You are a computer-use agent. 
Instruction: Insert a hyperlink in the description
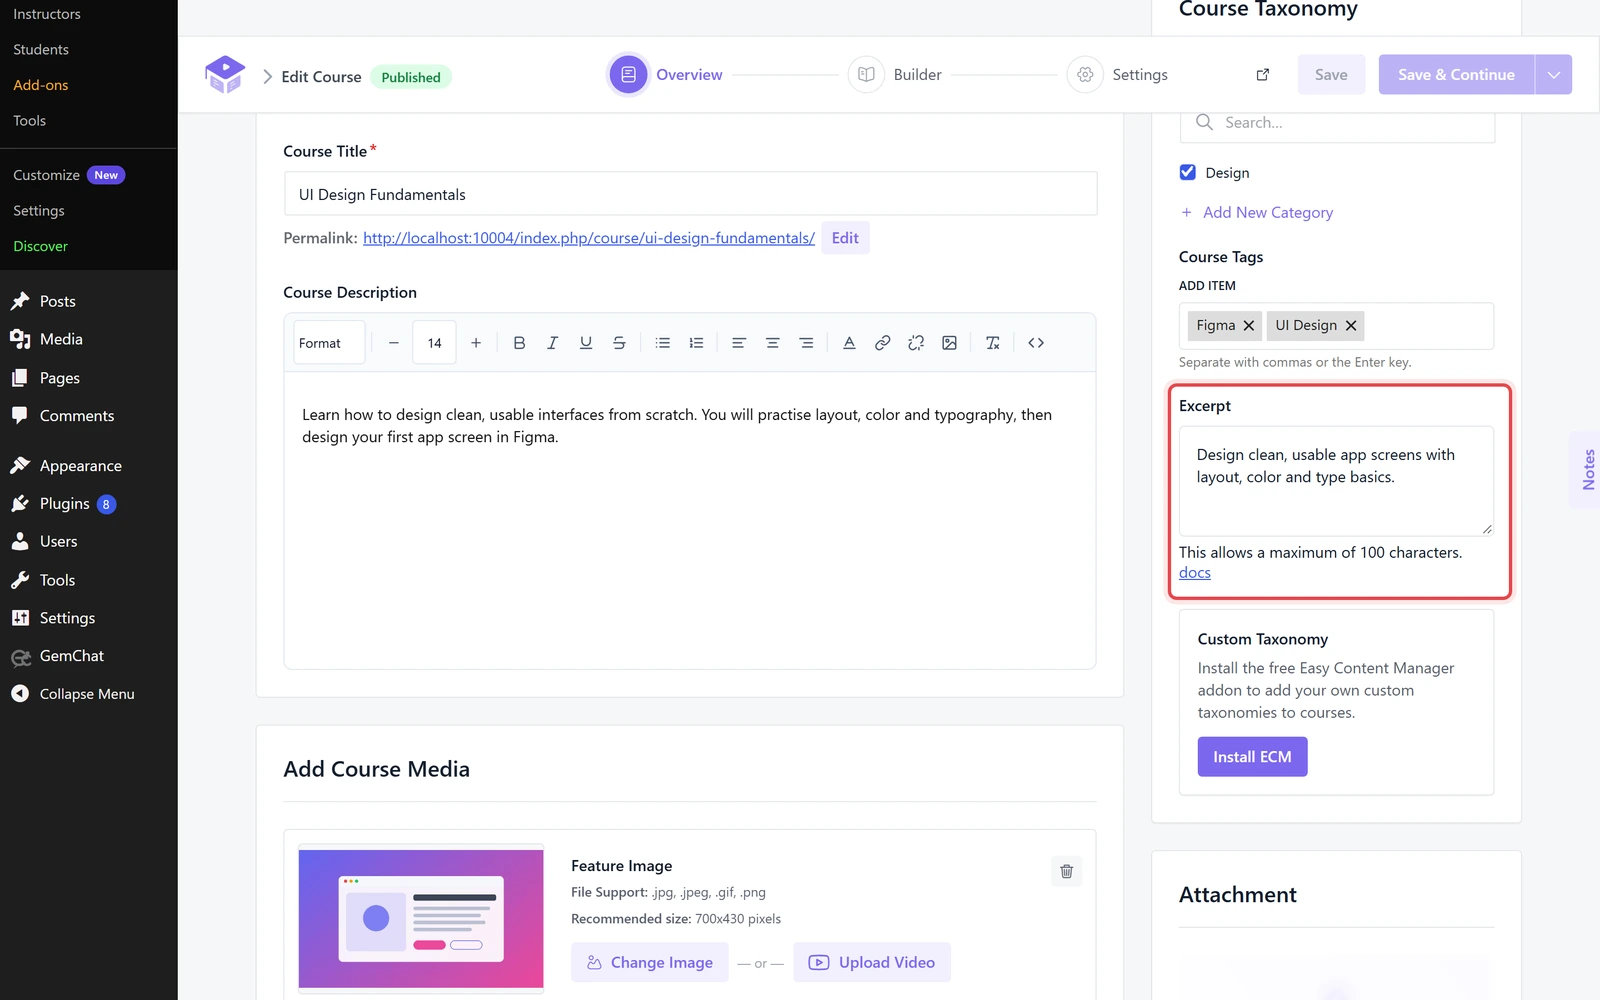coord(882,343)
